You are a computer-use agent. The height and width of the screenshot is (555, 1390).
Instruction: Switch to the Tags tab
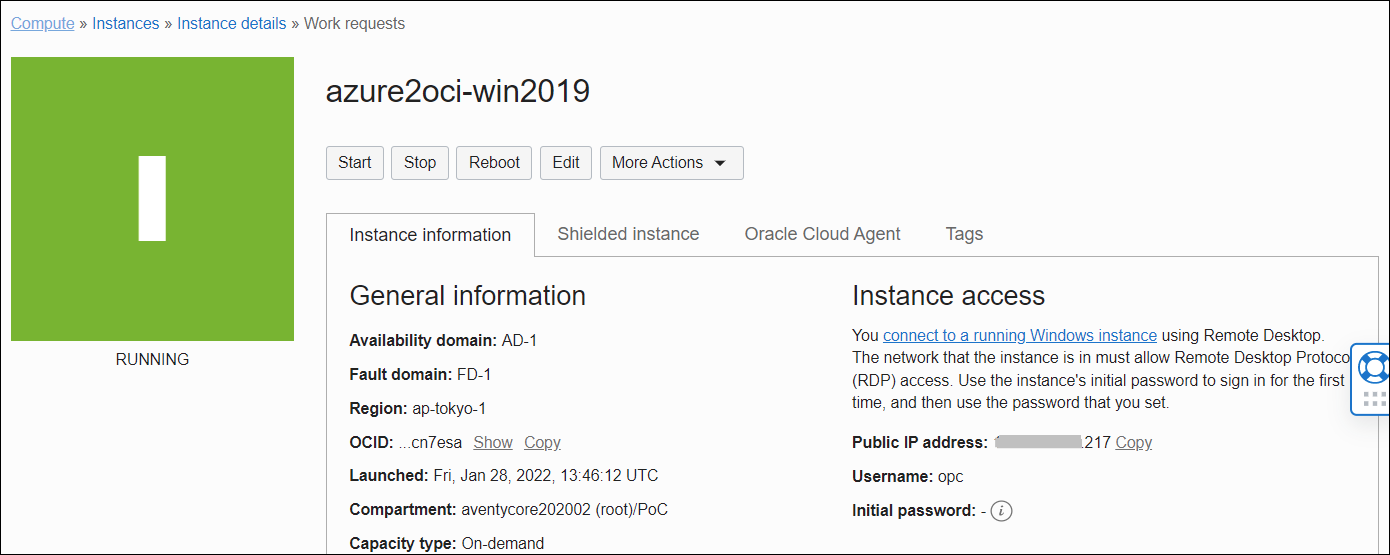pyautogui.click(x=964, y=234)
